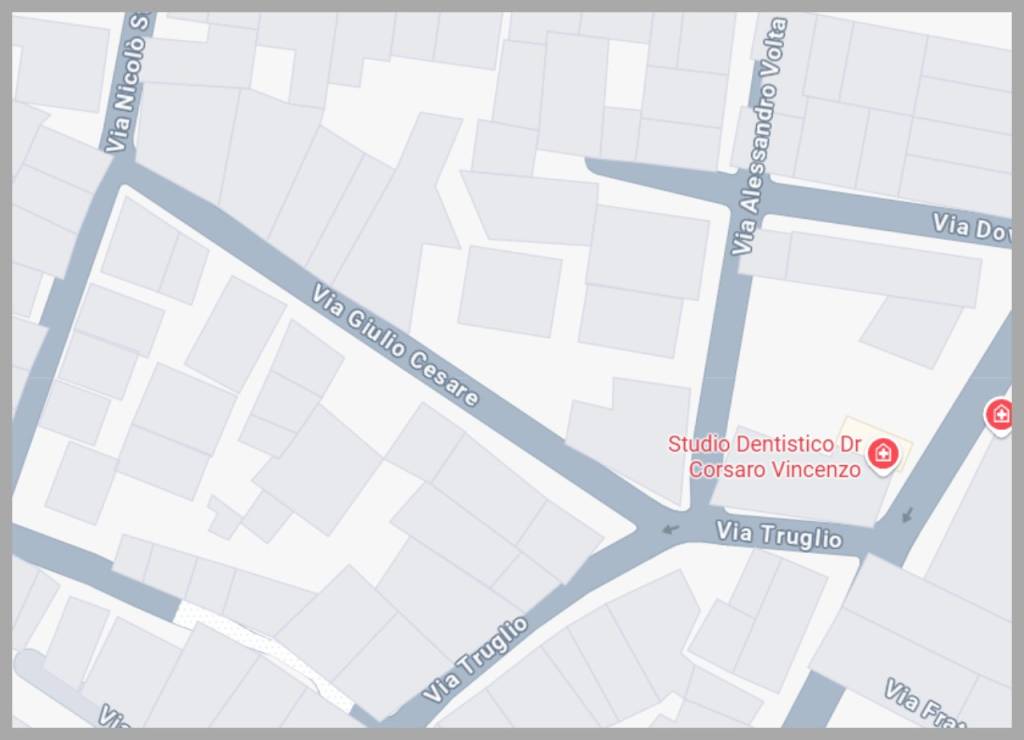The width and height of the screenshot is (1024, 740).
Task: Open the Studio Dentistico Dr Corsaro Vincenzo label
Action: [765, 457]
